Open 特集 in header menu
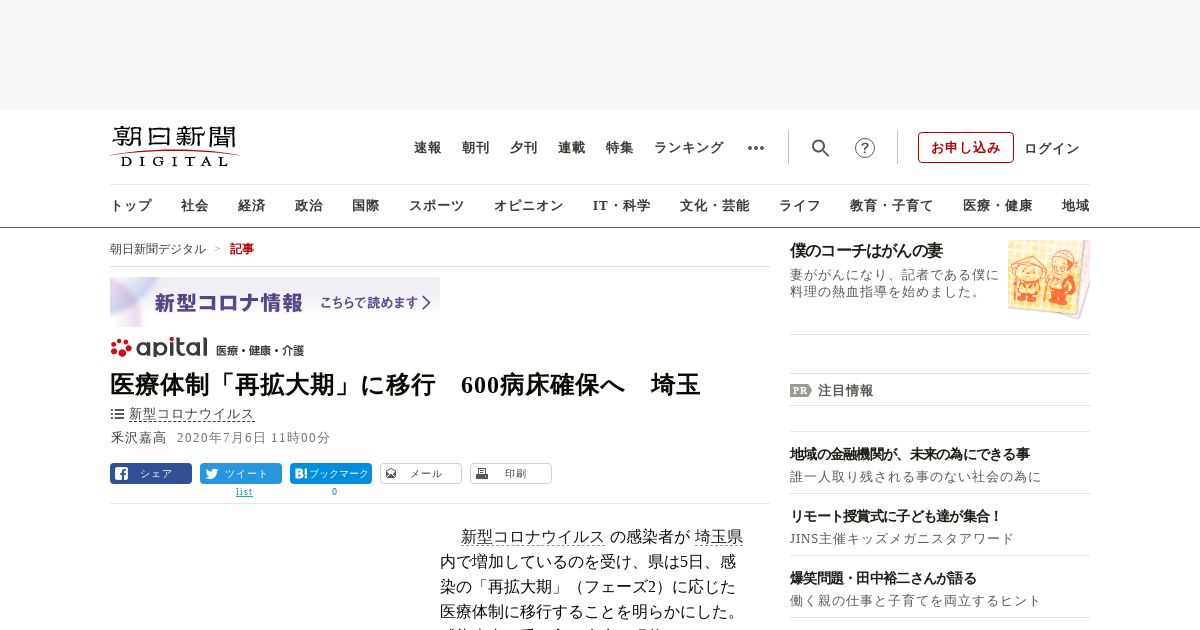The height and width of the screenshot is (630, 1200). (620, 148)
